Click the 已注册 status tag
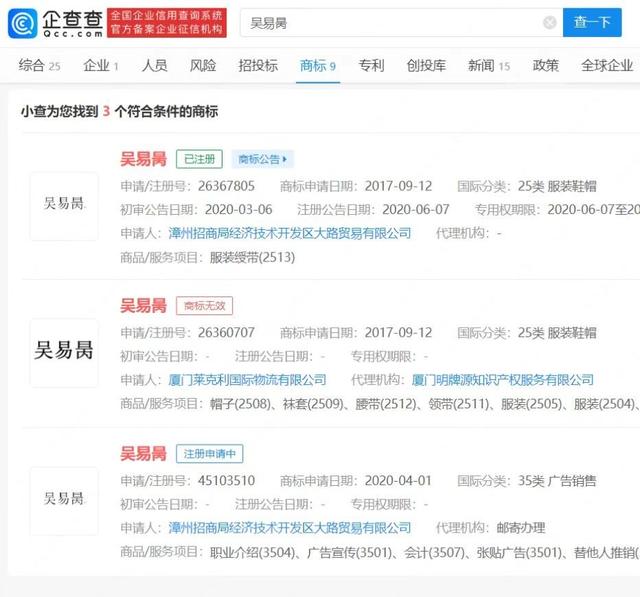 [x=199, y=159]
